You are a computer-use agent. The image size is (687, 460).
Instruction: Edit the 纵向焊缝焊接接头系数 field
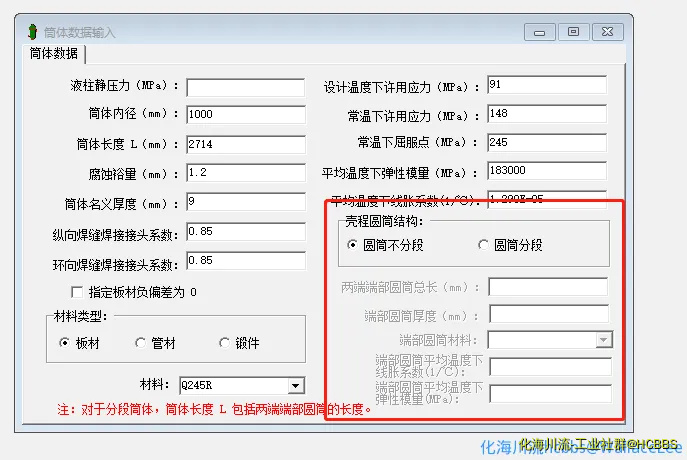pos(246,231)
